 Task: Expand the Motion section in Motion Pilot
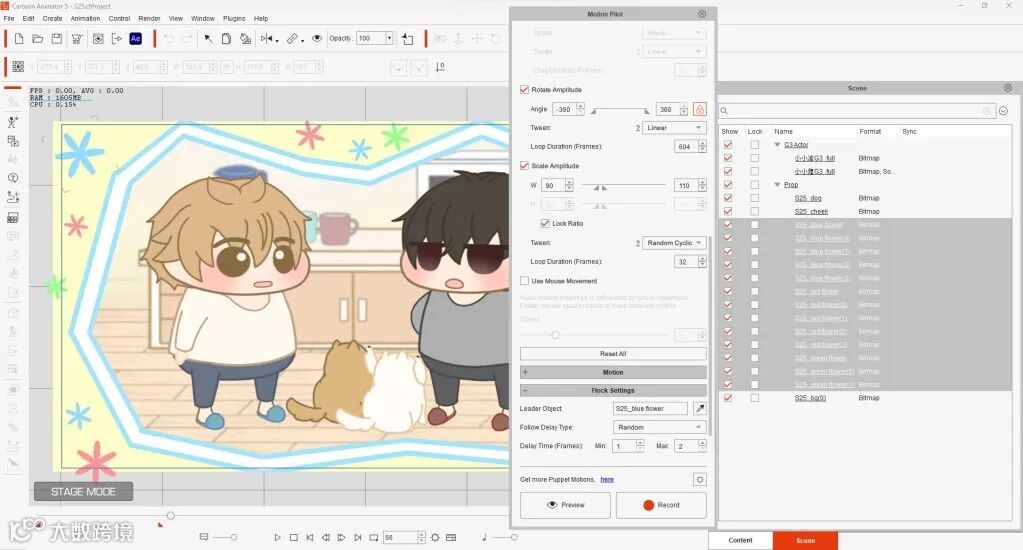point(613,372)
